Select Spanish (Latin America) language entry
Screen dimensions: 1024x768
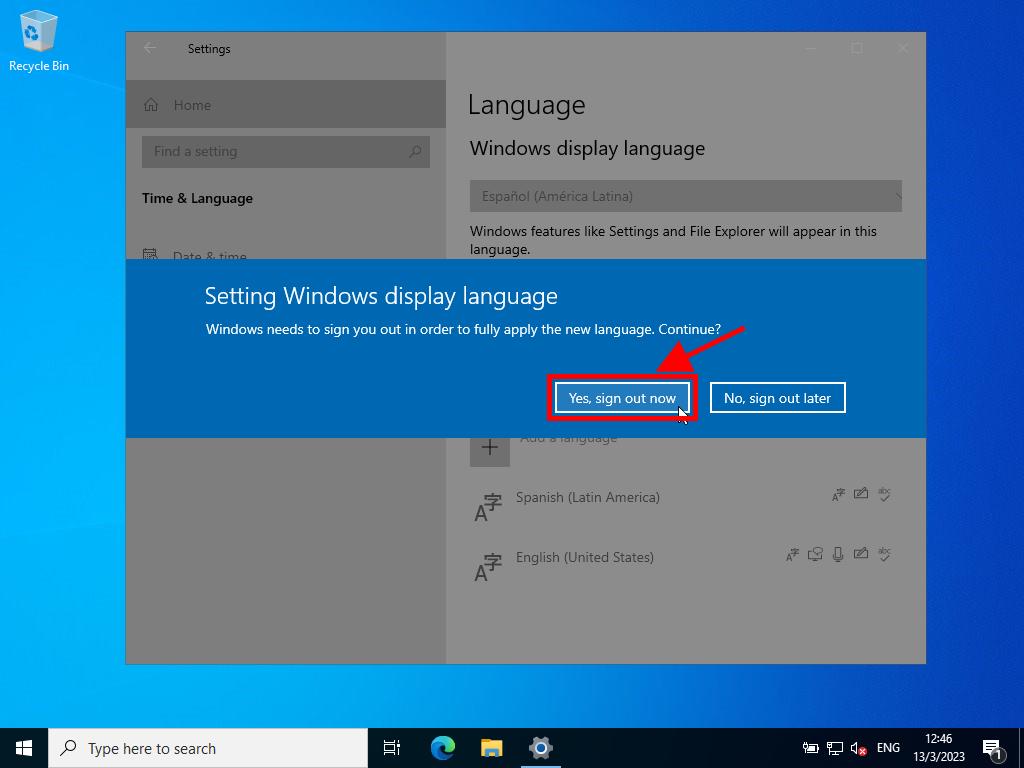pyautogui.click(x=587, y=498)
